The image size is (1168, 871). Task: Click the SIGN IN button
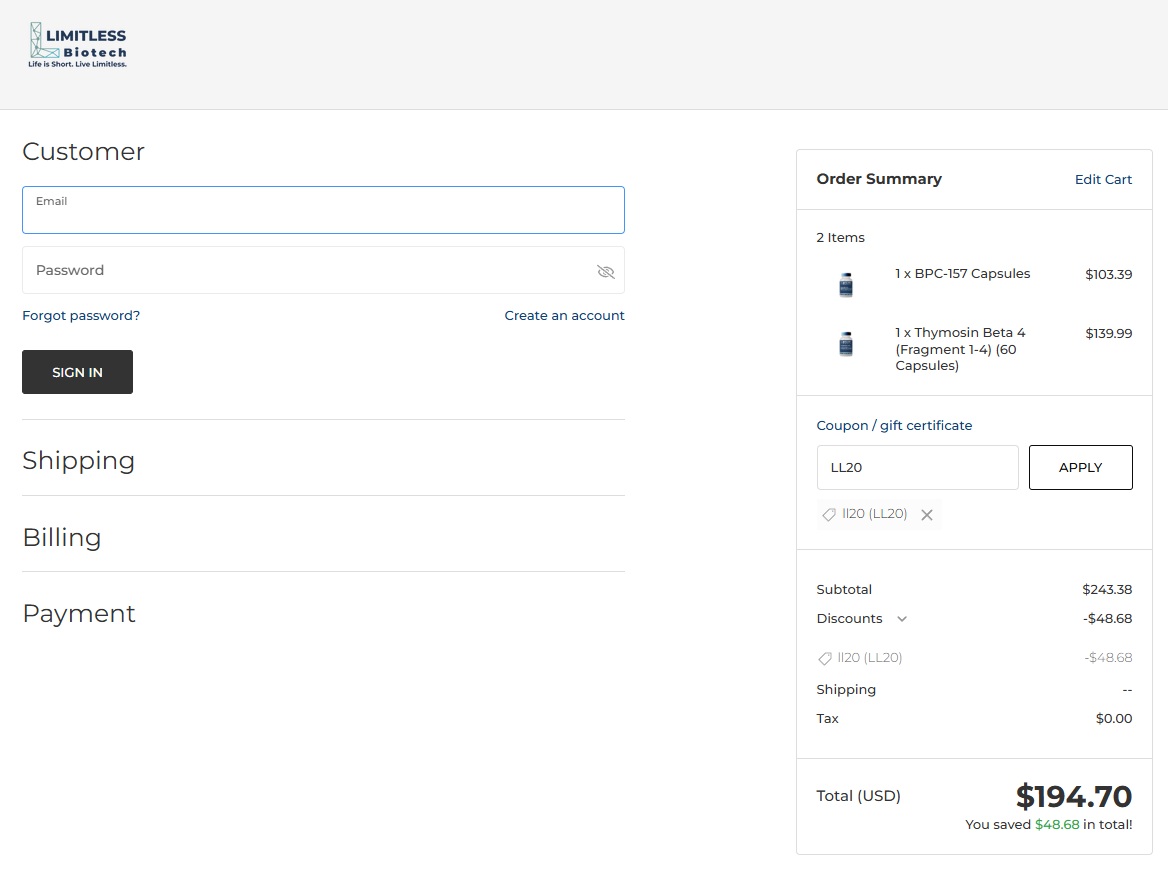point(77,372)
